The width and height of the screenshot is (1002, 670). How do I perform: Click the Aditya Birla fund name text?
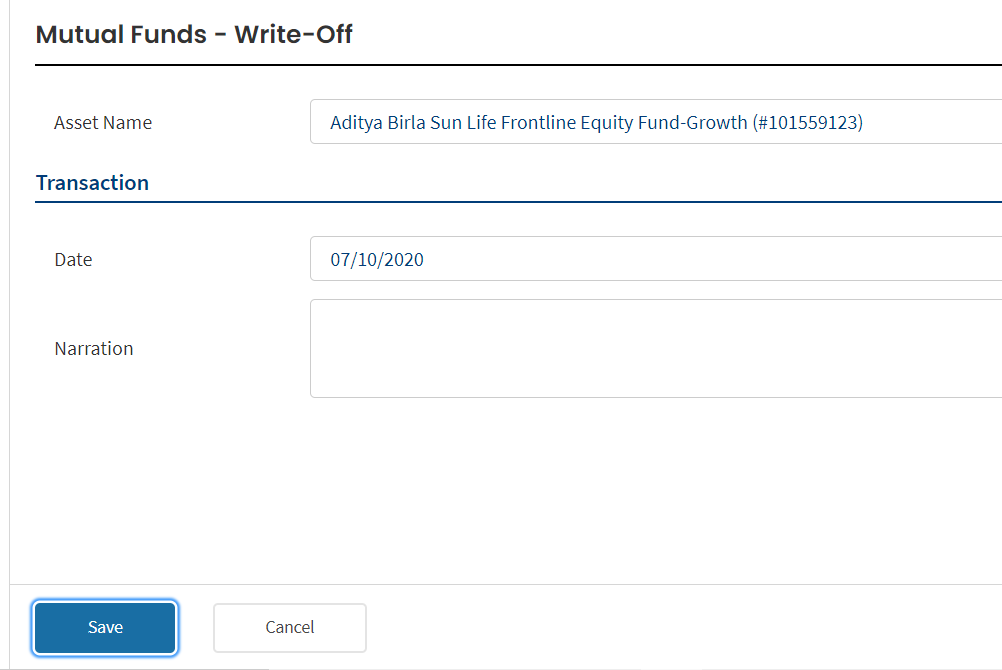pyautogui.click(x=378, y=122)
